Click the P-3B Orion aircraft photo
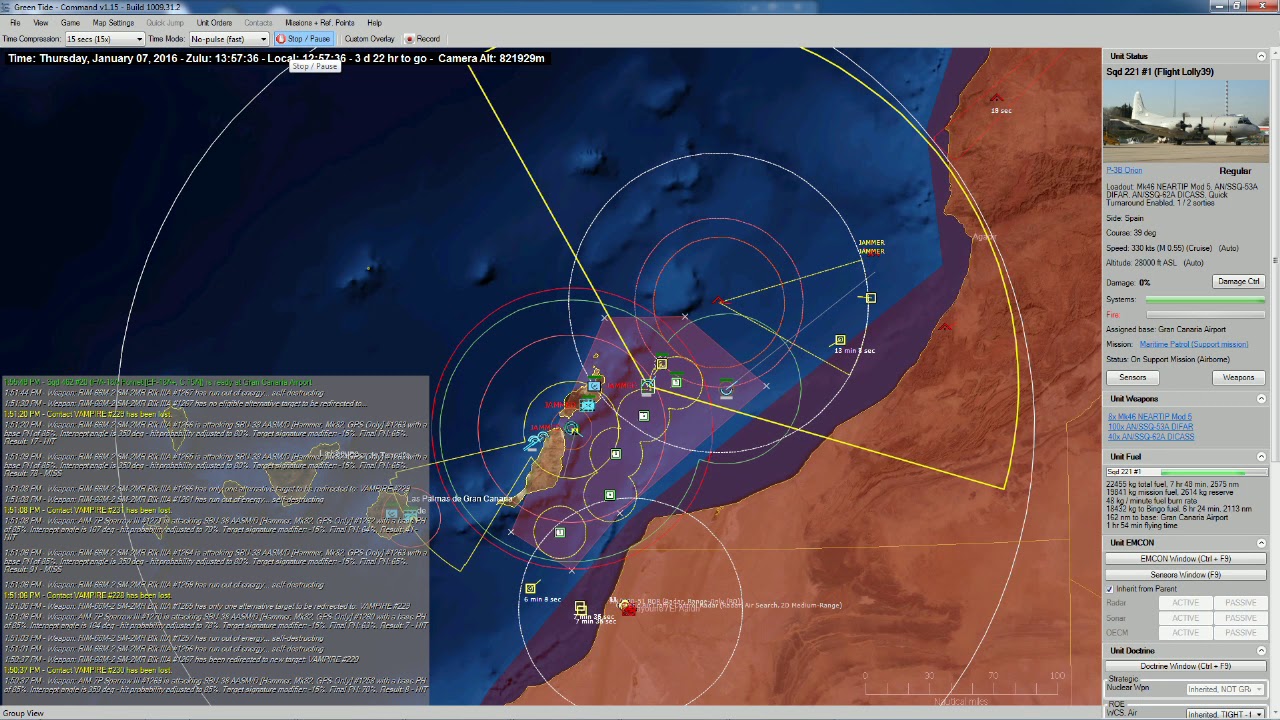1280x720 pixels. point(1186,121)
